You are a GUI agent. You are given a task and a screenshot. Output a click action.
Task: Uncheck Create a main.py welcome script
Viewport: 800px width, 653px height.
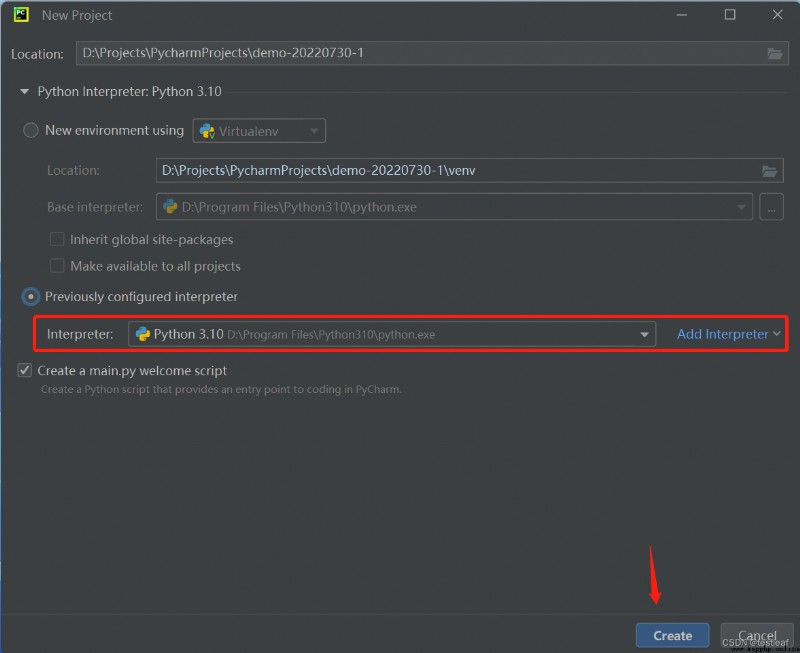click(24, 370)
